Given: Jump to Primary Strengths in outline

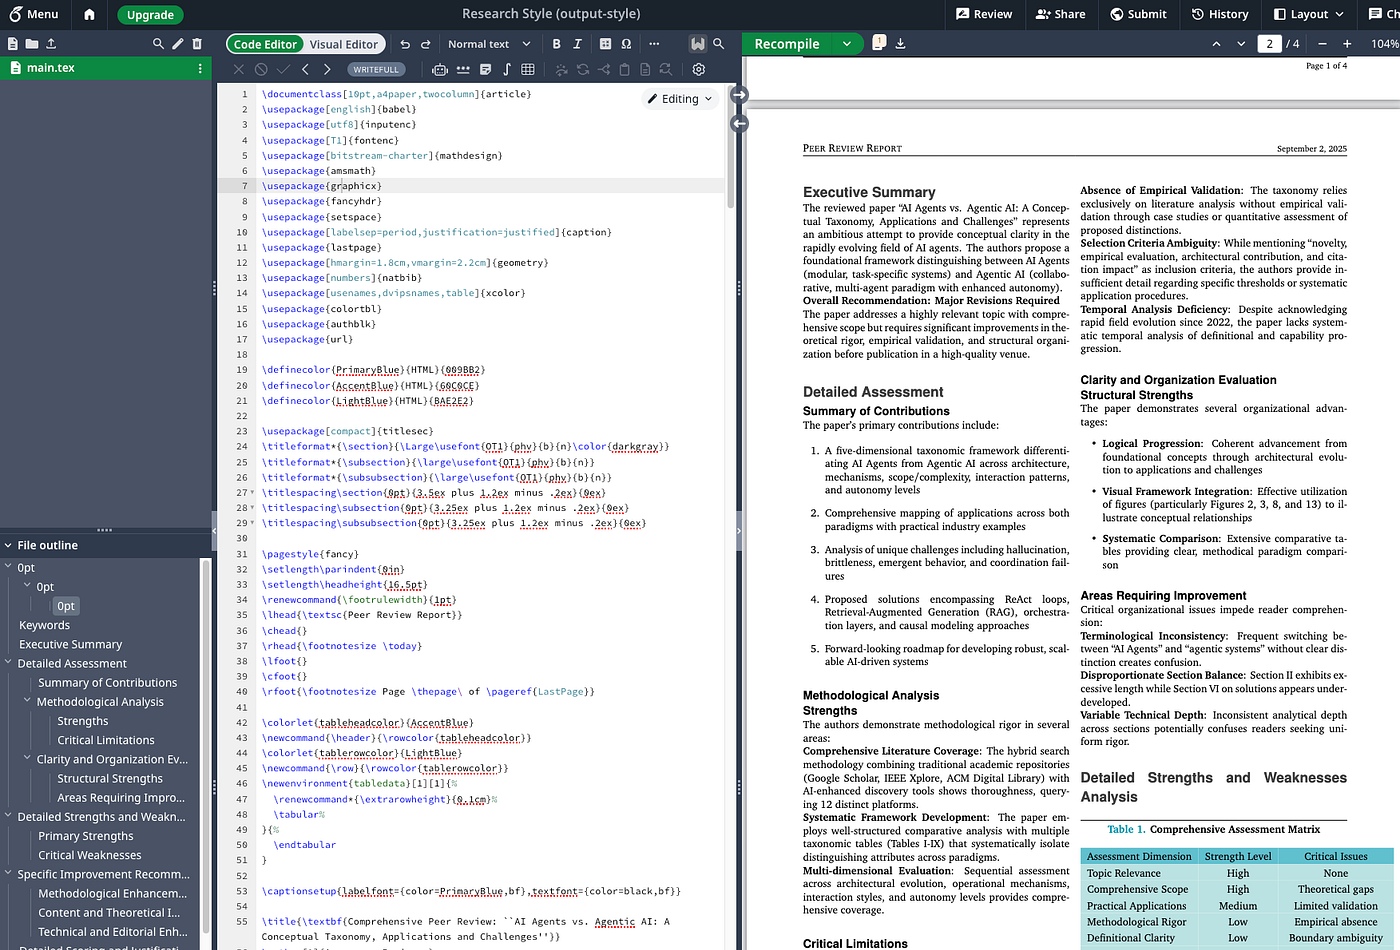Looking at the screenshot, I should pyautogui.click(x=86, y=836).
